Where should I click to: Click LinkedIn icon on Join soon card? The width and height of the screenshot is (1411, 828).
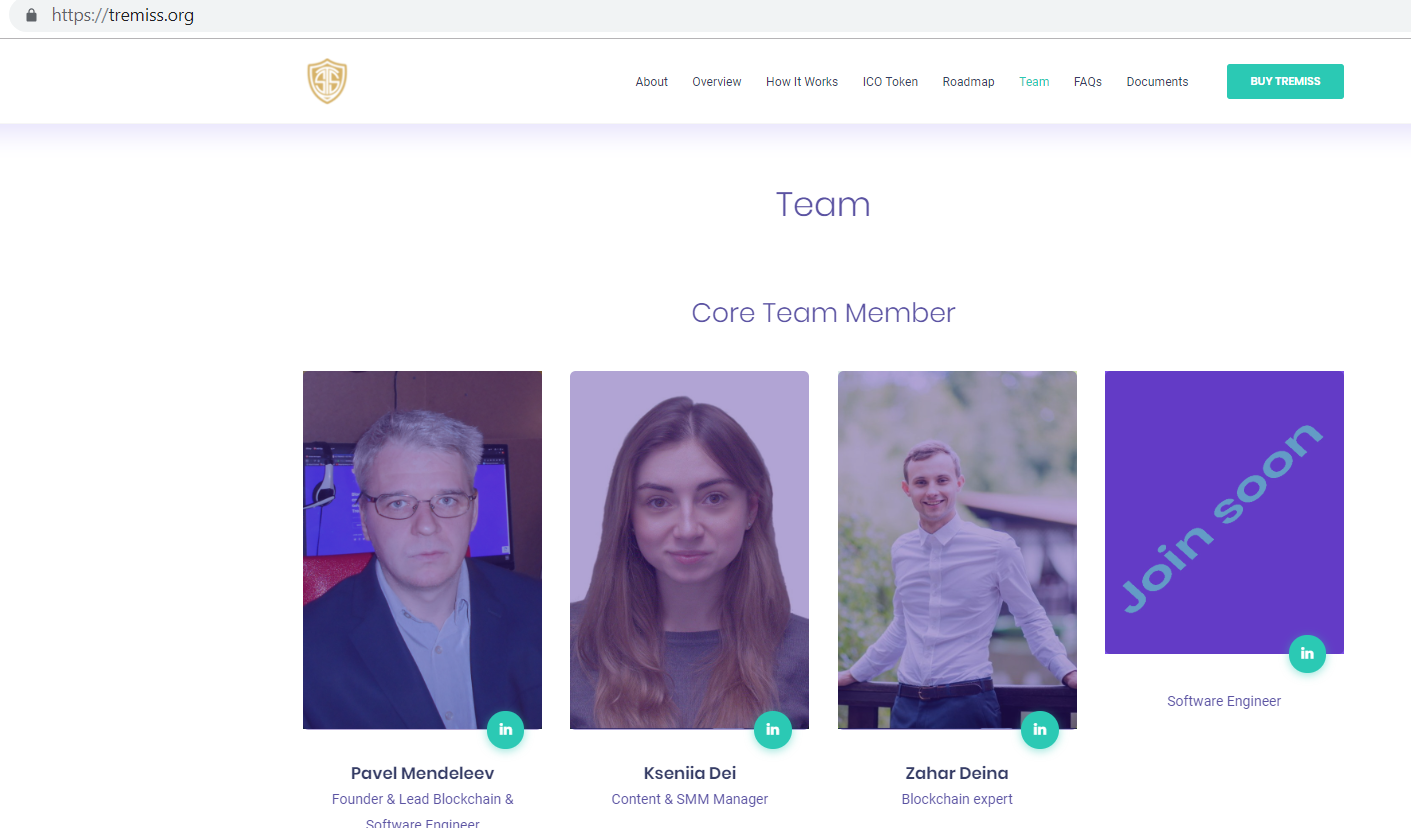point(1307,654)
